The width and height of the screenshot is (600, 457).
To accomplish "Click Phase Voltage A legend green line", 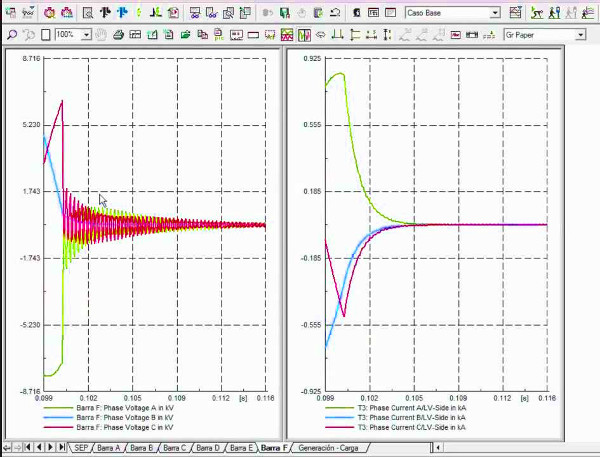I will [x=58, y=408].
